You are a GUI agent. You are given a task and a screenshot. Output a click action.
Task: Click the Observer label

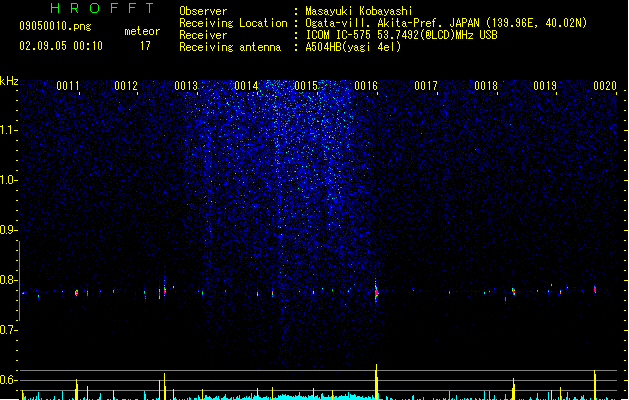pyautogui.click(x=203, y=11)
